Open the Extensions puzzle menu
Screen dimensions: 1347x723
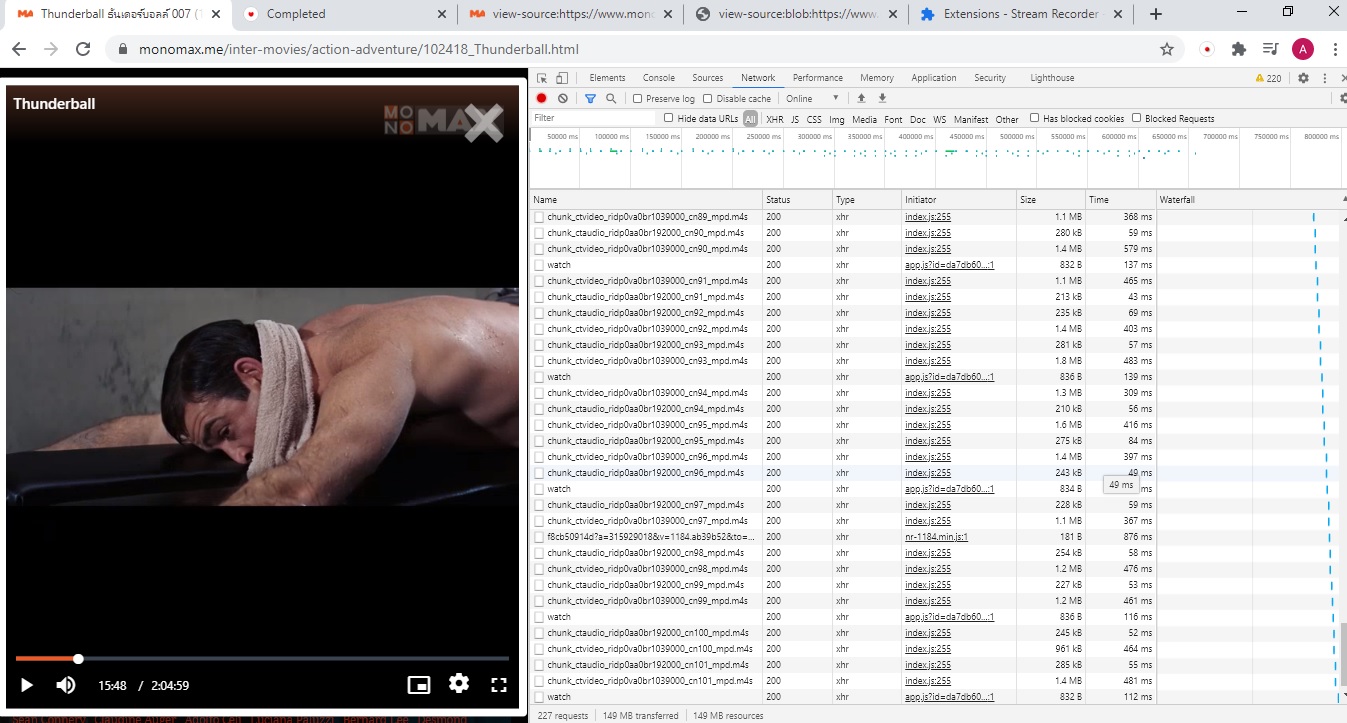pyautogui.click(x=1239, y=49)
